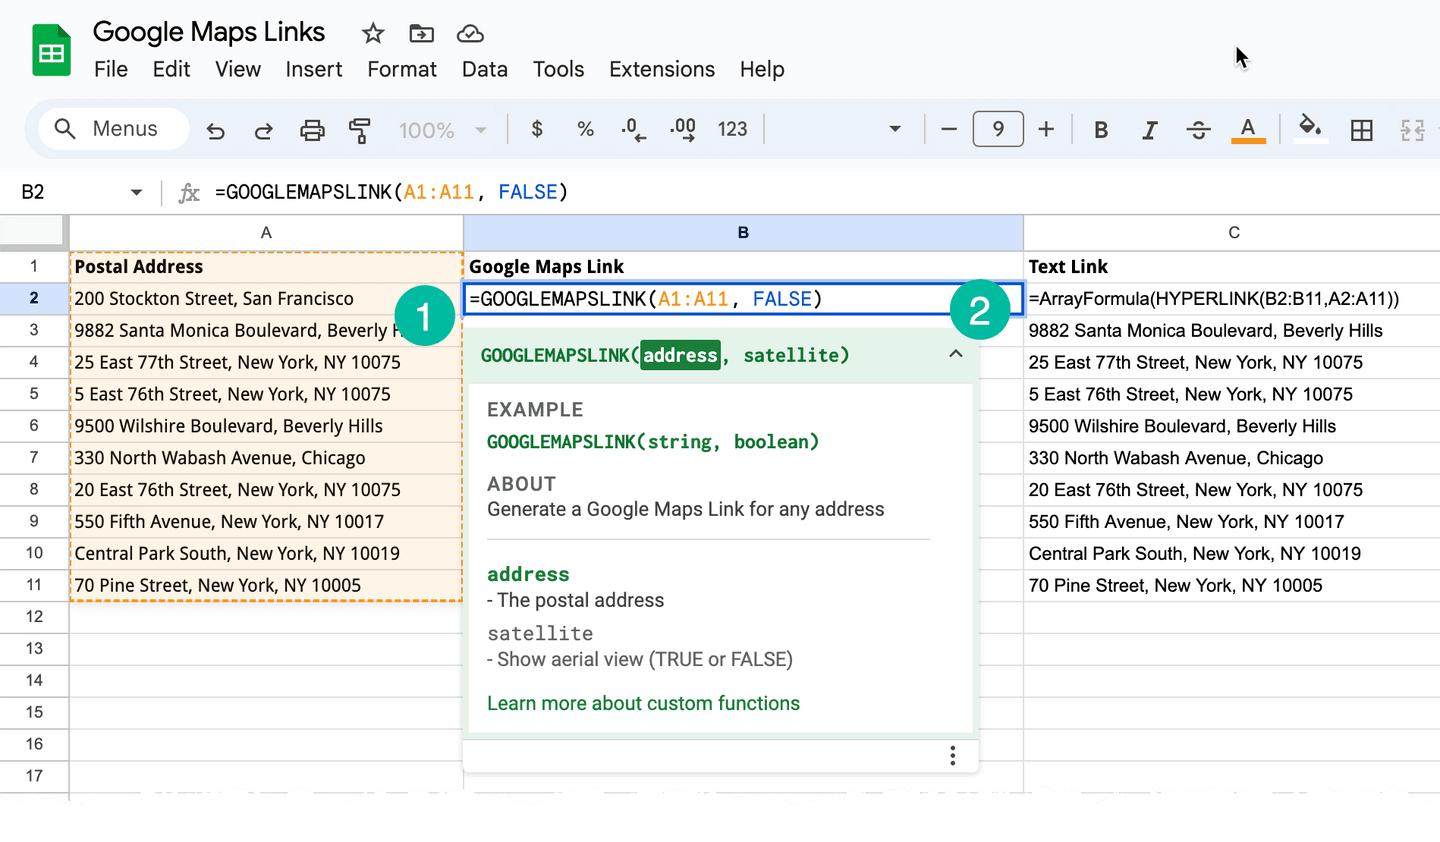The height and width of the screenshot is (842, 1440).
Task: Open the Extensions menu
Action: 662,69
